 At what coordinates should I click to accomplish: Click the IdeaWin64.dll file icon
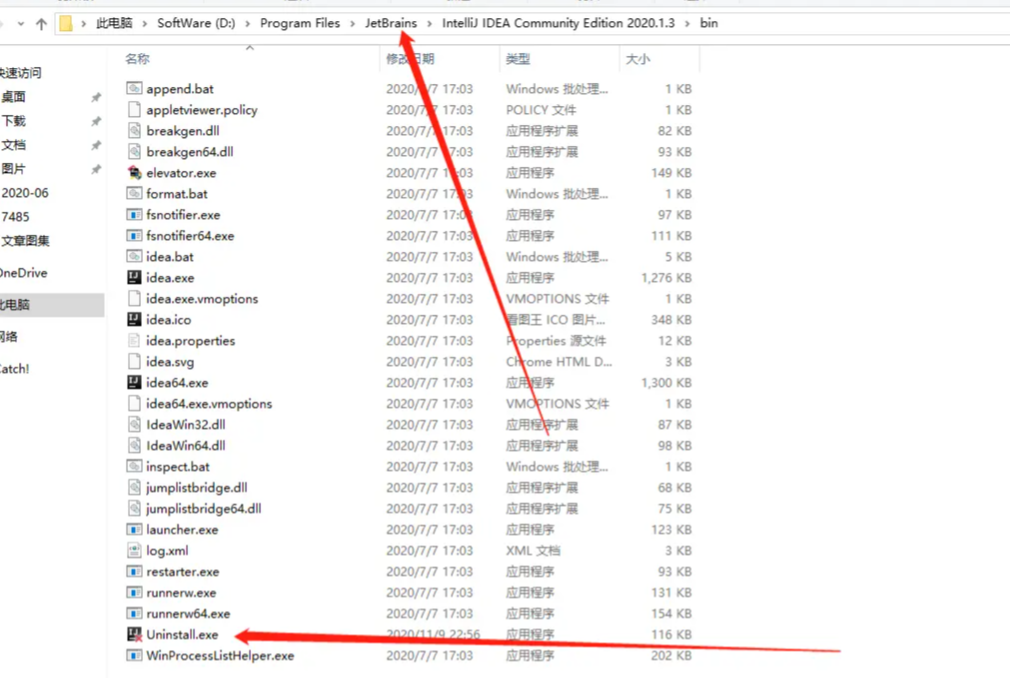click(134, 446)
